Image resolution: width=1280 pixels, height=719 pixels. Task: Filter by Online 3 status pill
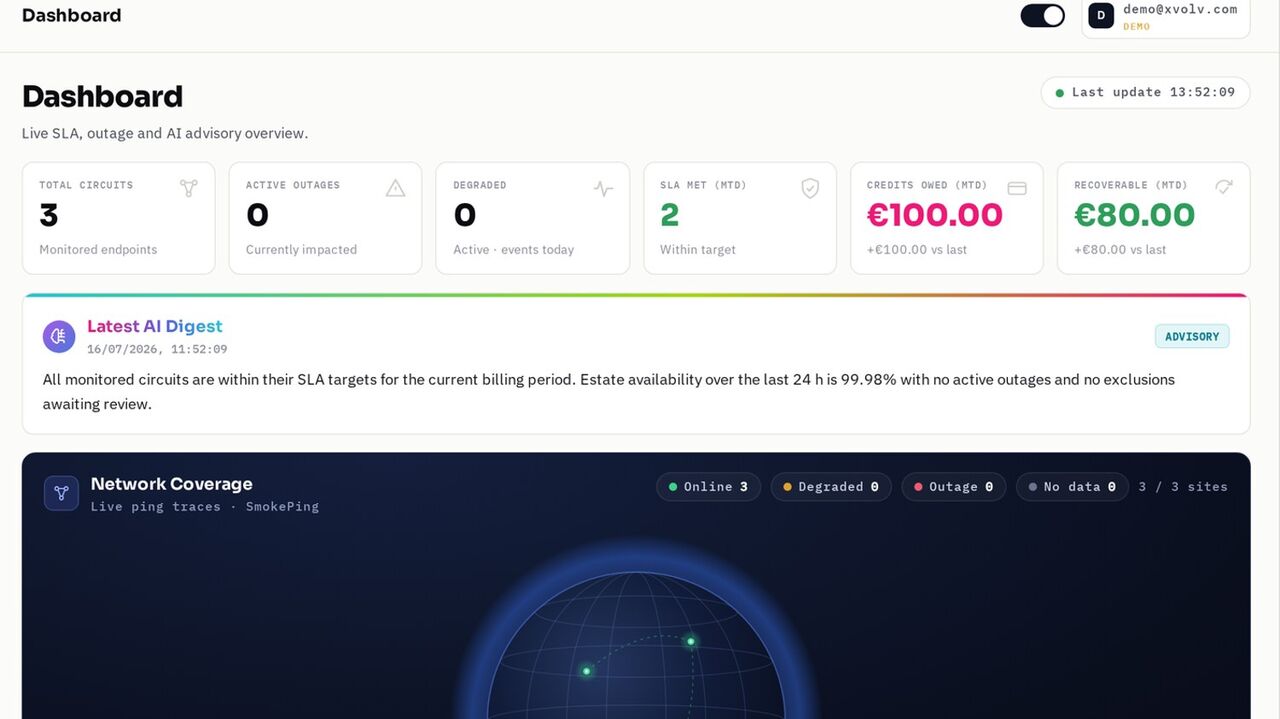coord(708,487)
